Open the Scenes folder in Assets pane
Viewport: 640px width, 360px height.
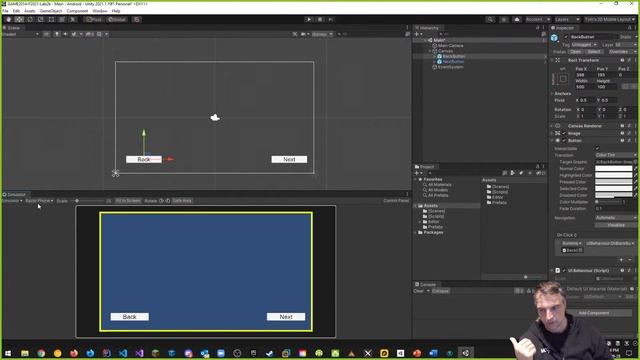498,187
